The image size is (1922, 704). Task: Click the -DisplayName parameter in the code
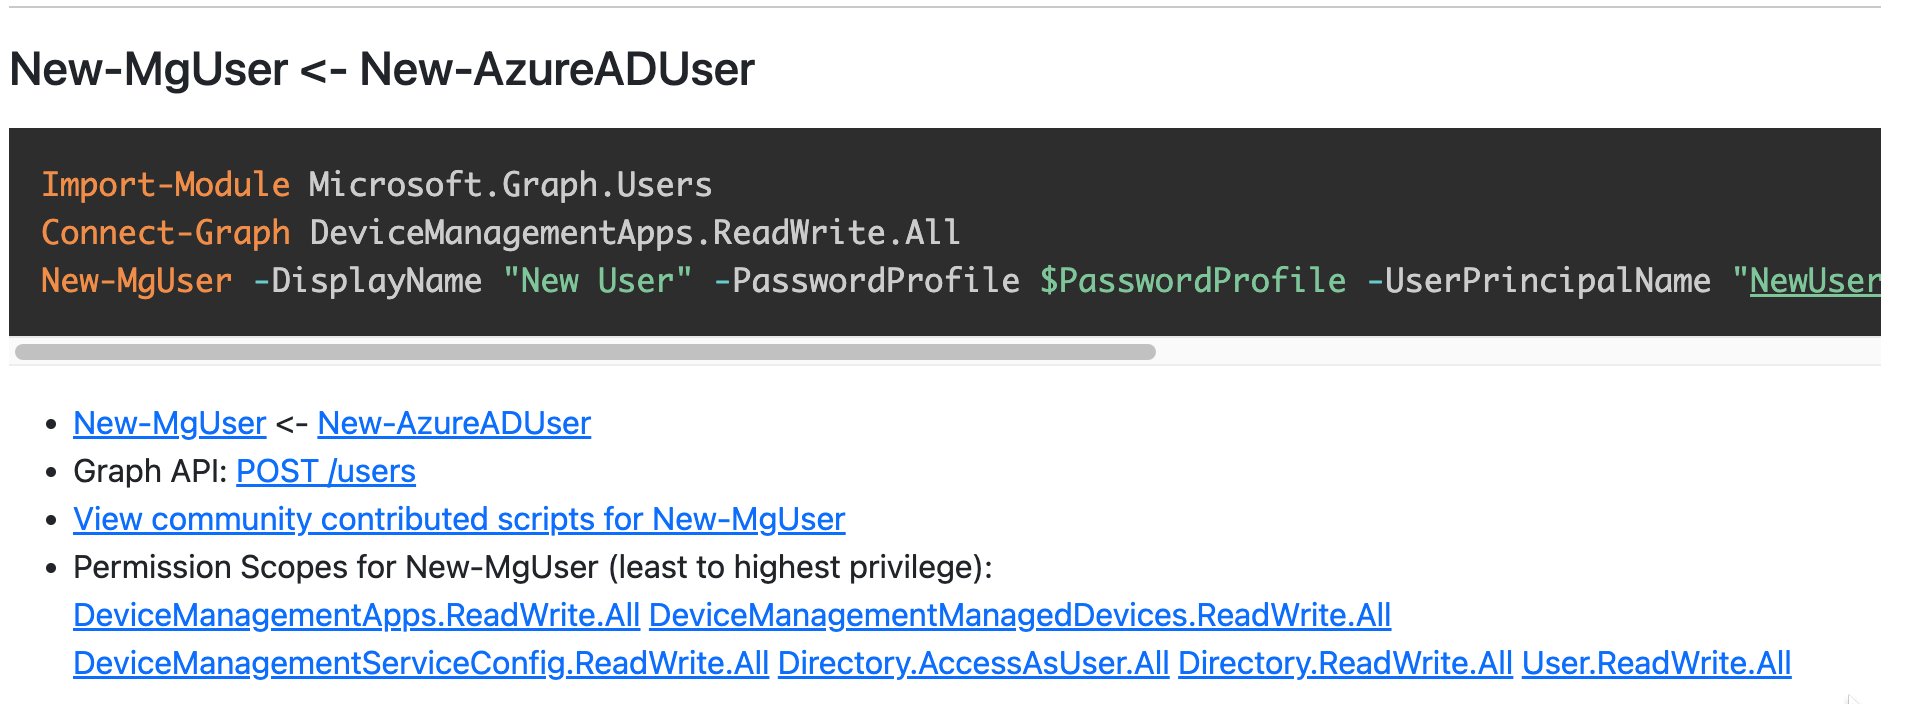(x=367, y=281)
